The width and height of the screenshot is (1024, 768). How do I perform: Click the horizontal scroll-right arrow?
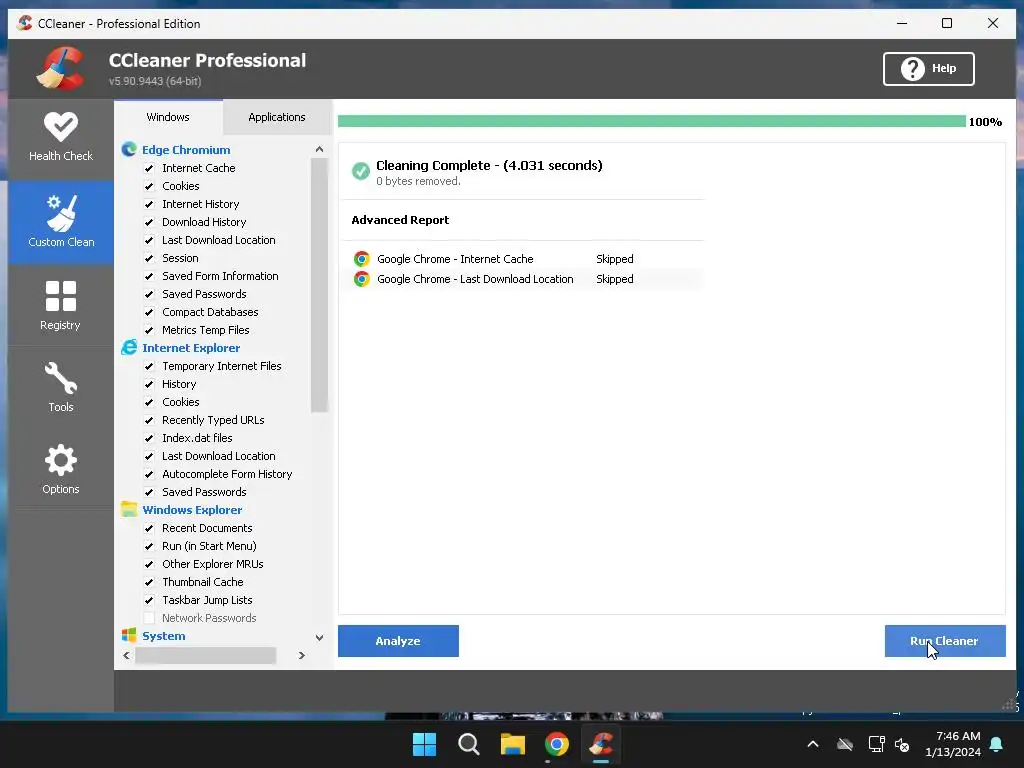[x=302, y=655]
